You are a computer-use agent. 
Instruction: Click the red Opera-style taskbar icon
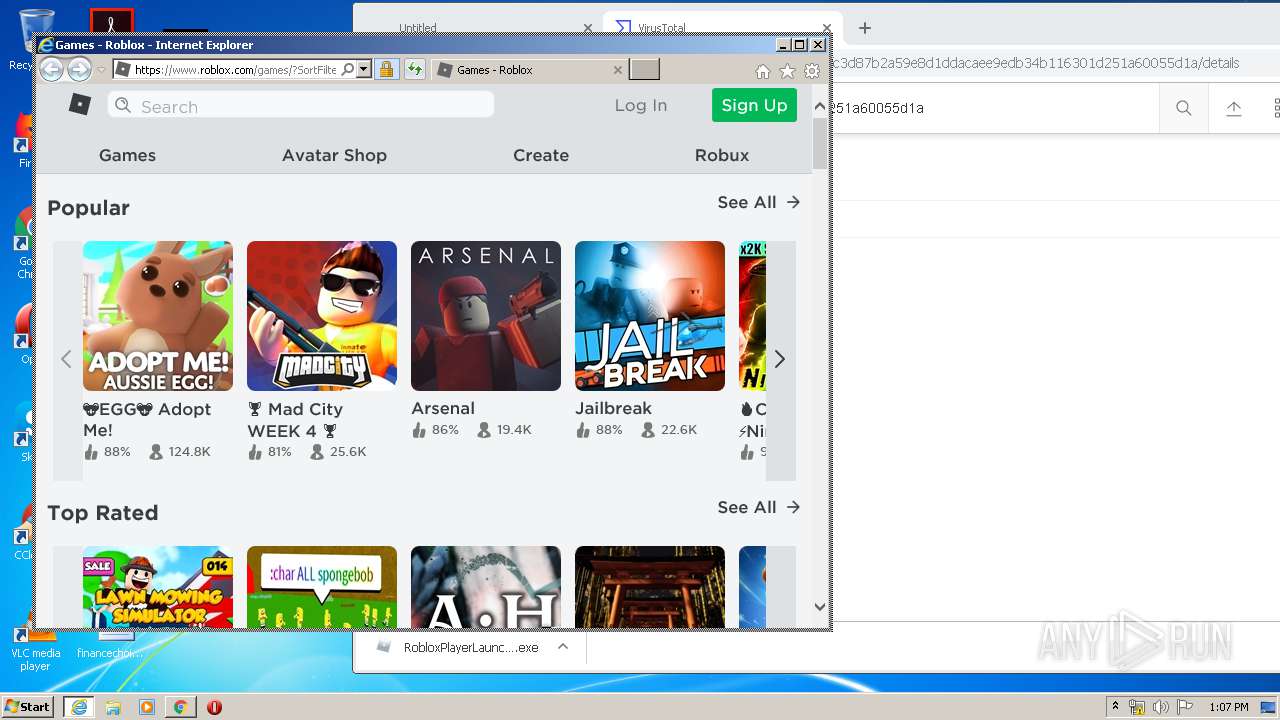coord(214,707)
